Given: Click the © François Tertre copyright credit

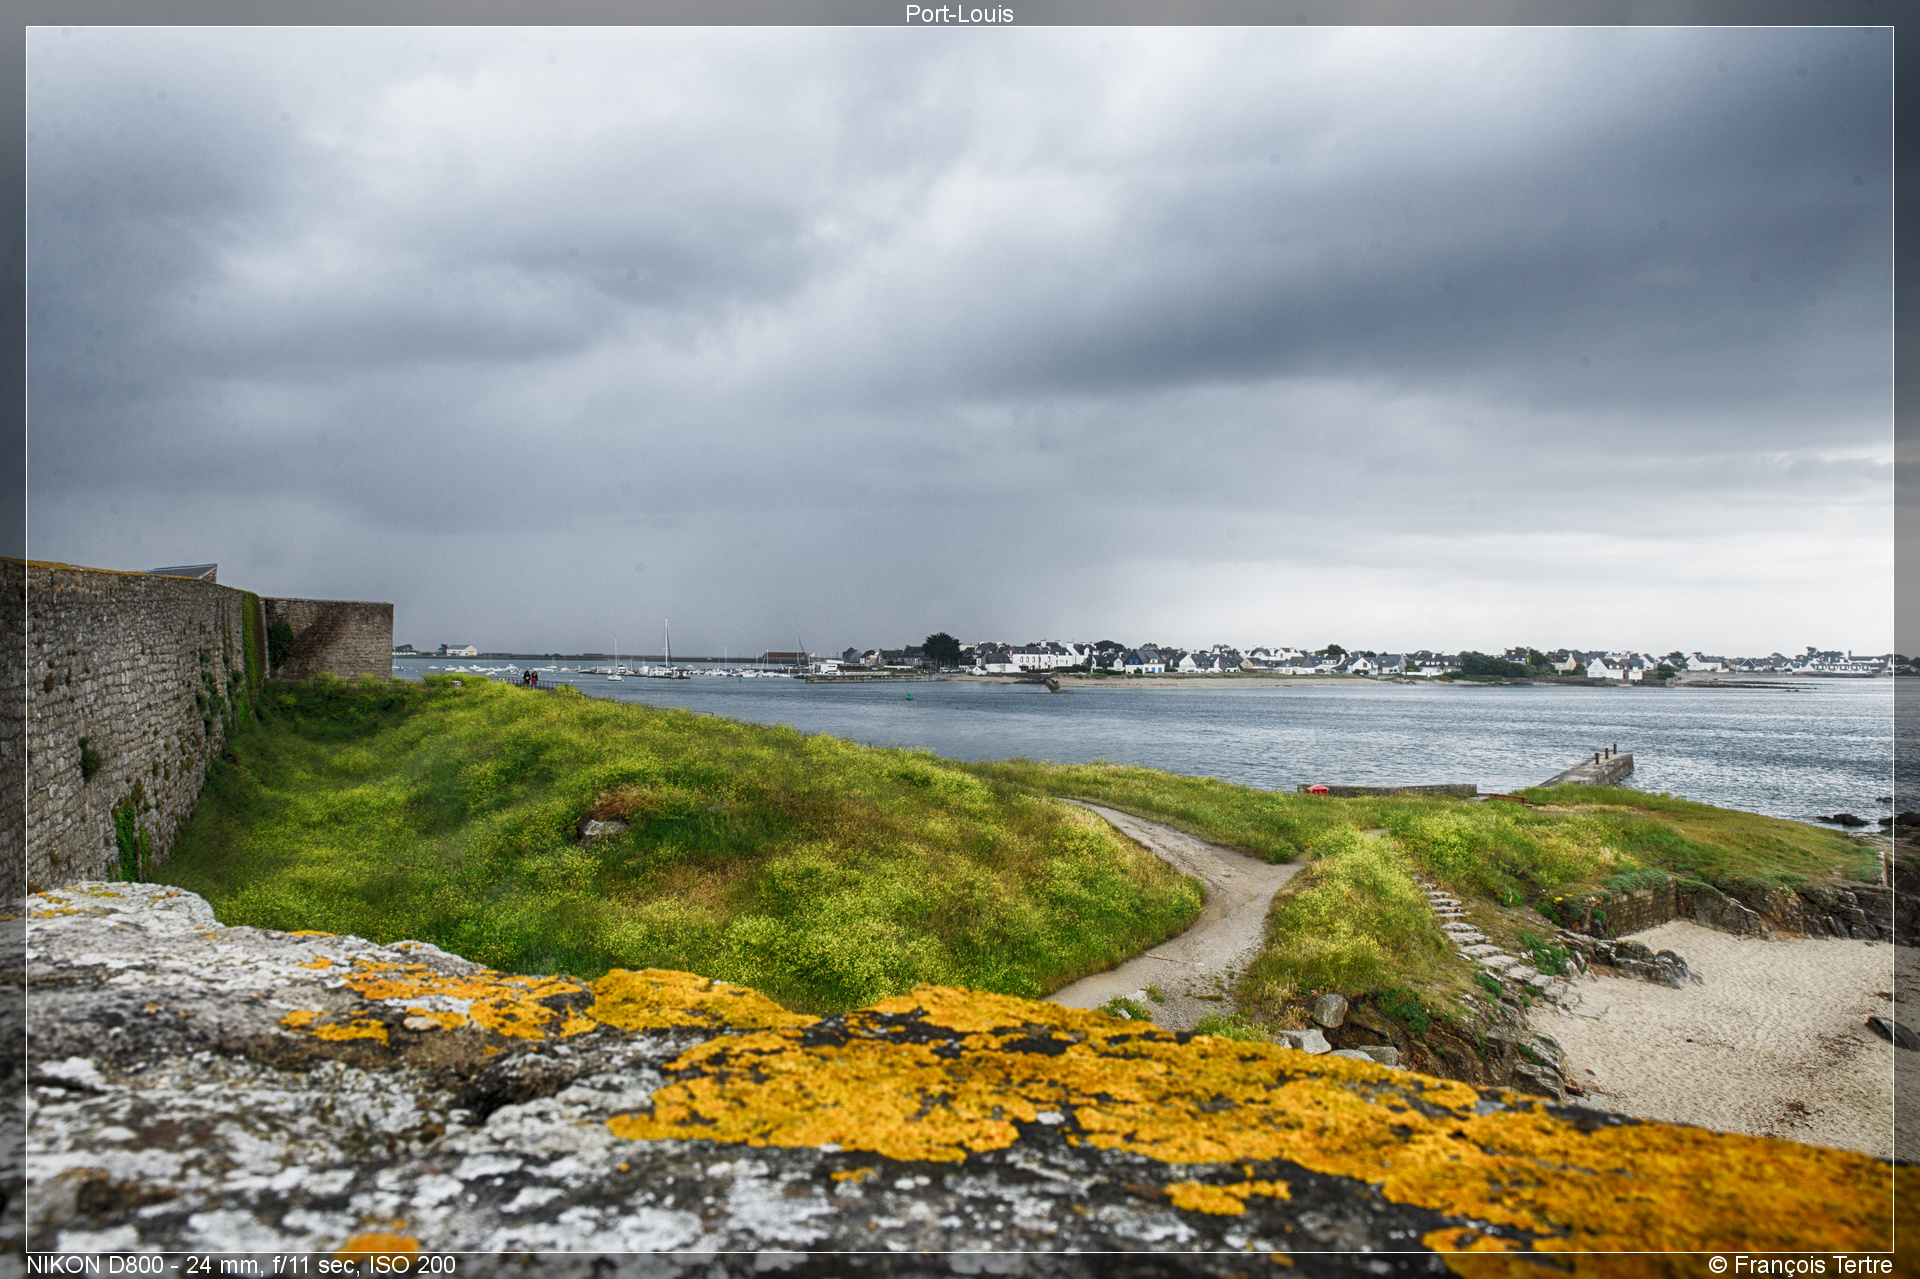Looking at the screenshot, I should click(1800, 1265).
